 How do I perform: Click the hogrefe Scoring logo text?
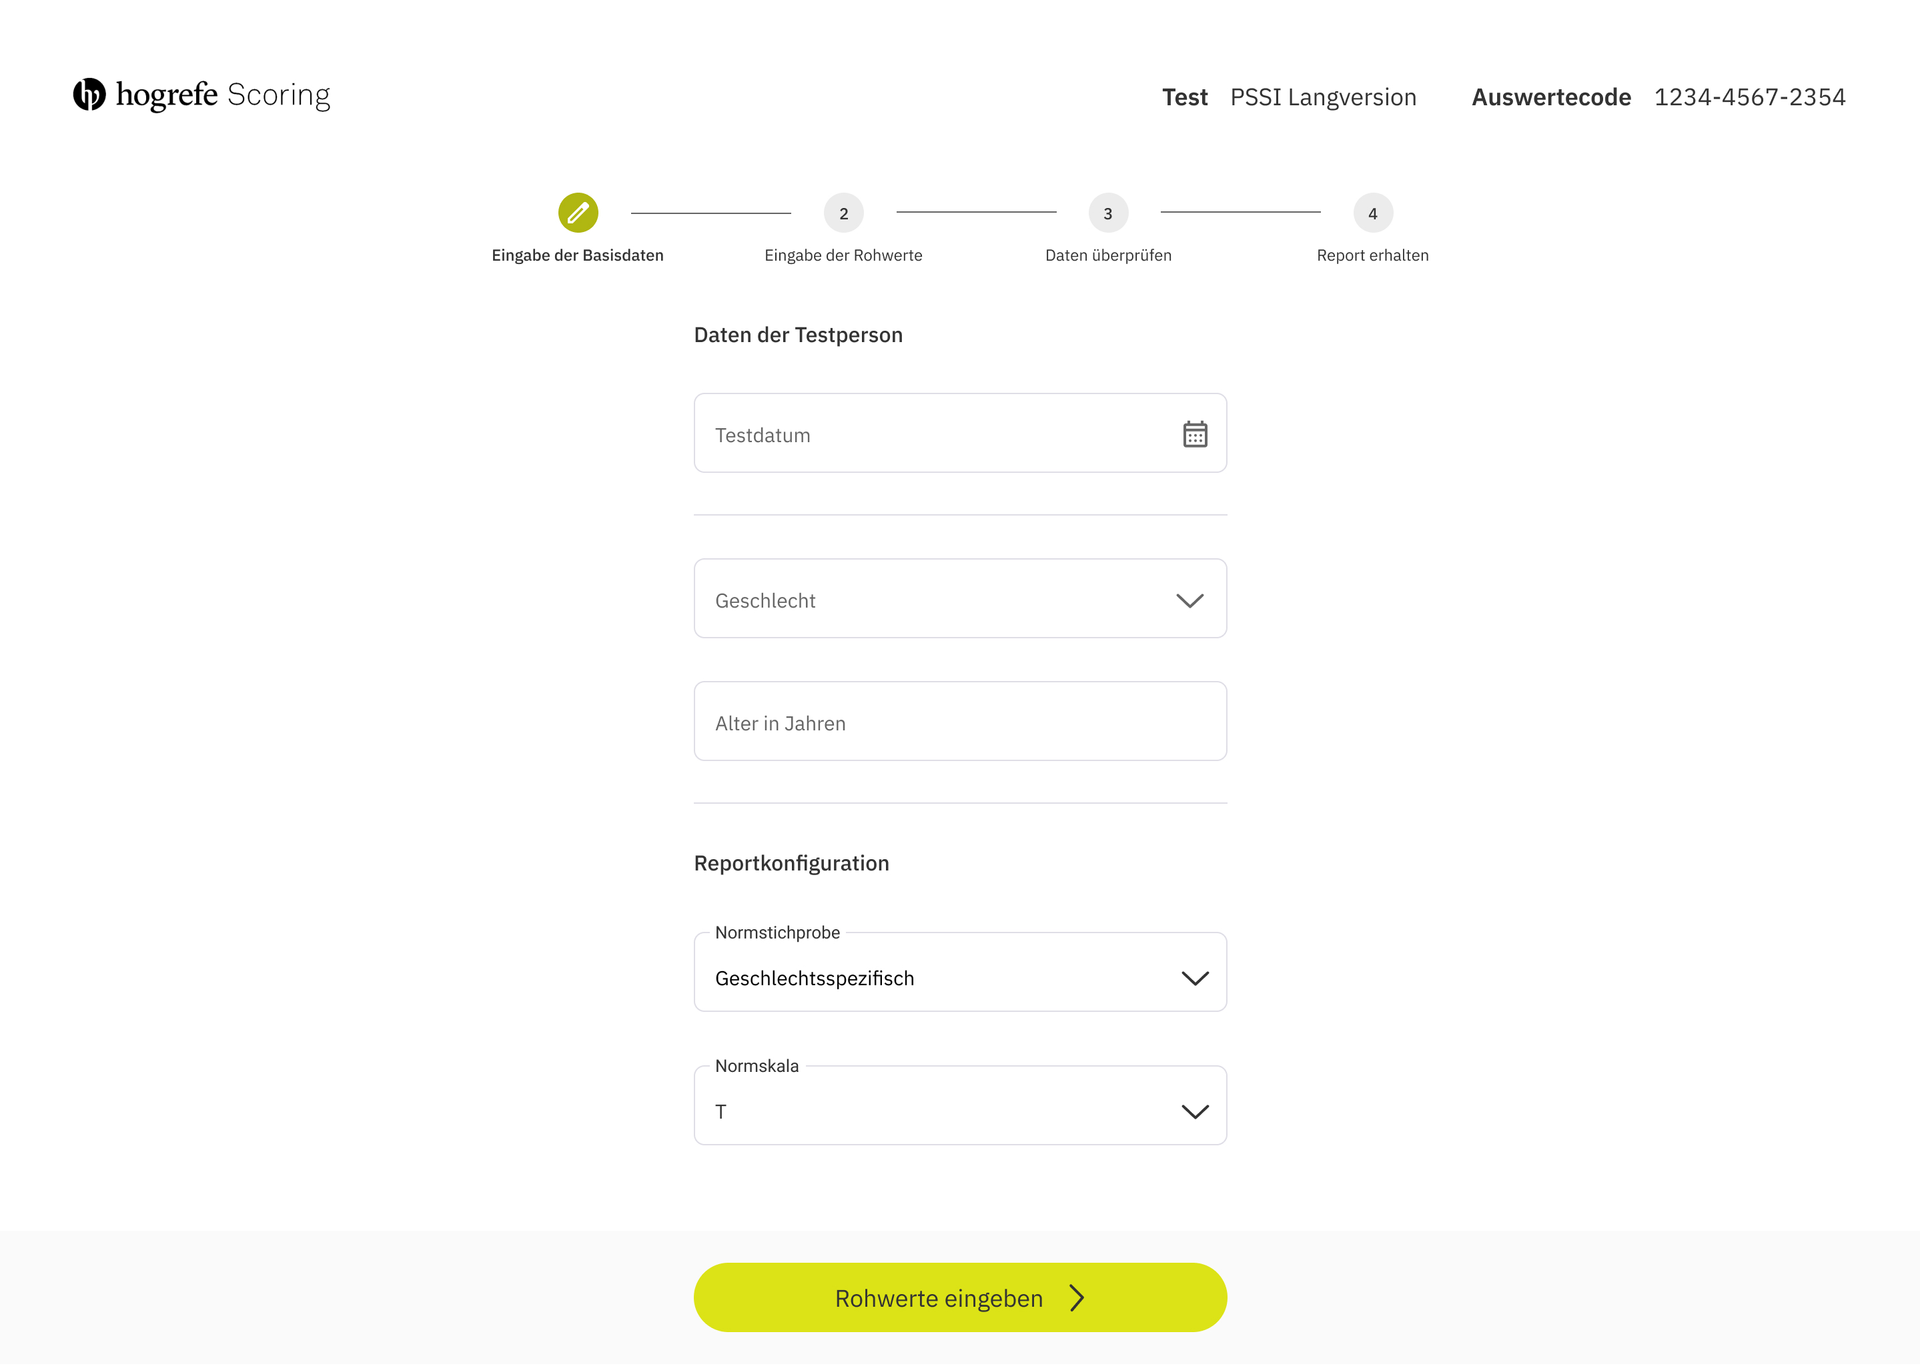223,96
